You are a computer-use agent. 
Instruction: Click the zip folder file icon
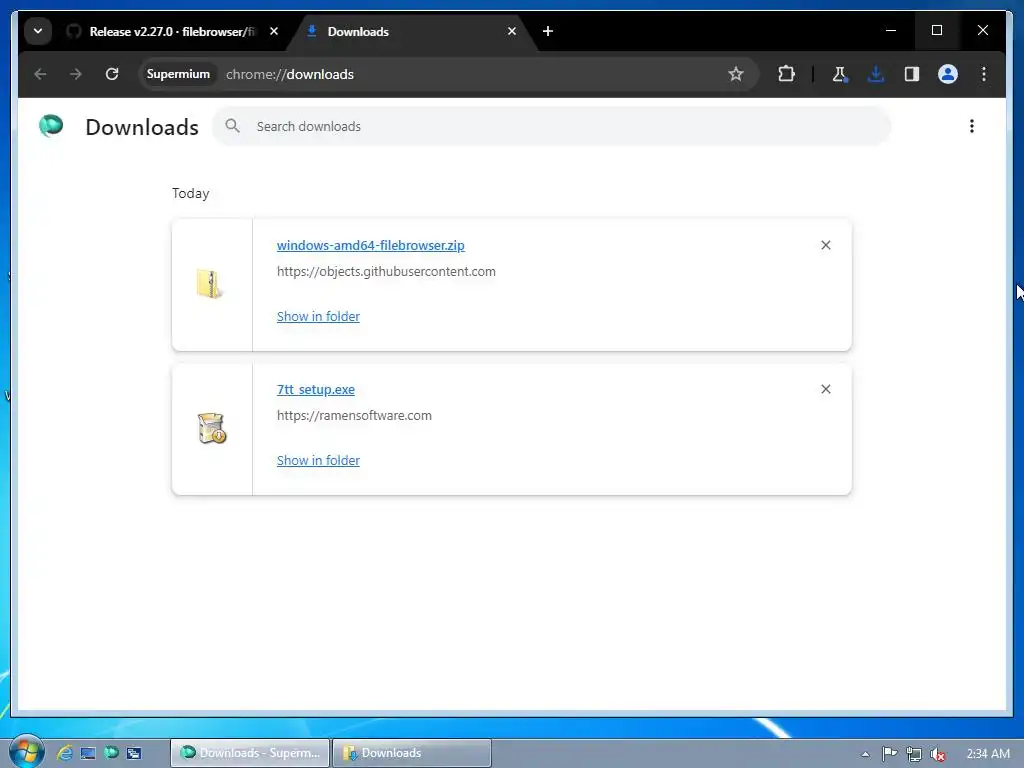pos(210,284)
